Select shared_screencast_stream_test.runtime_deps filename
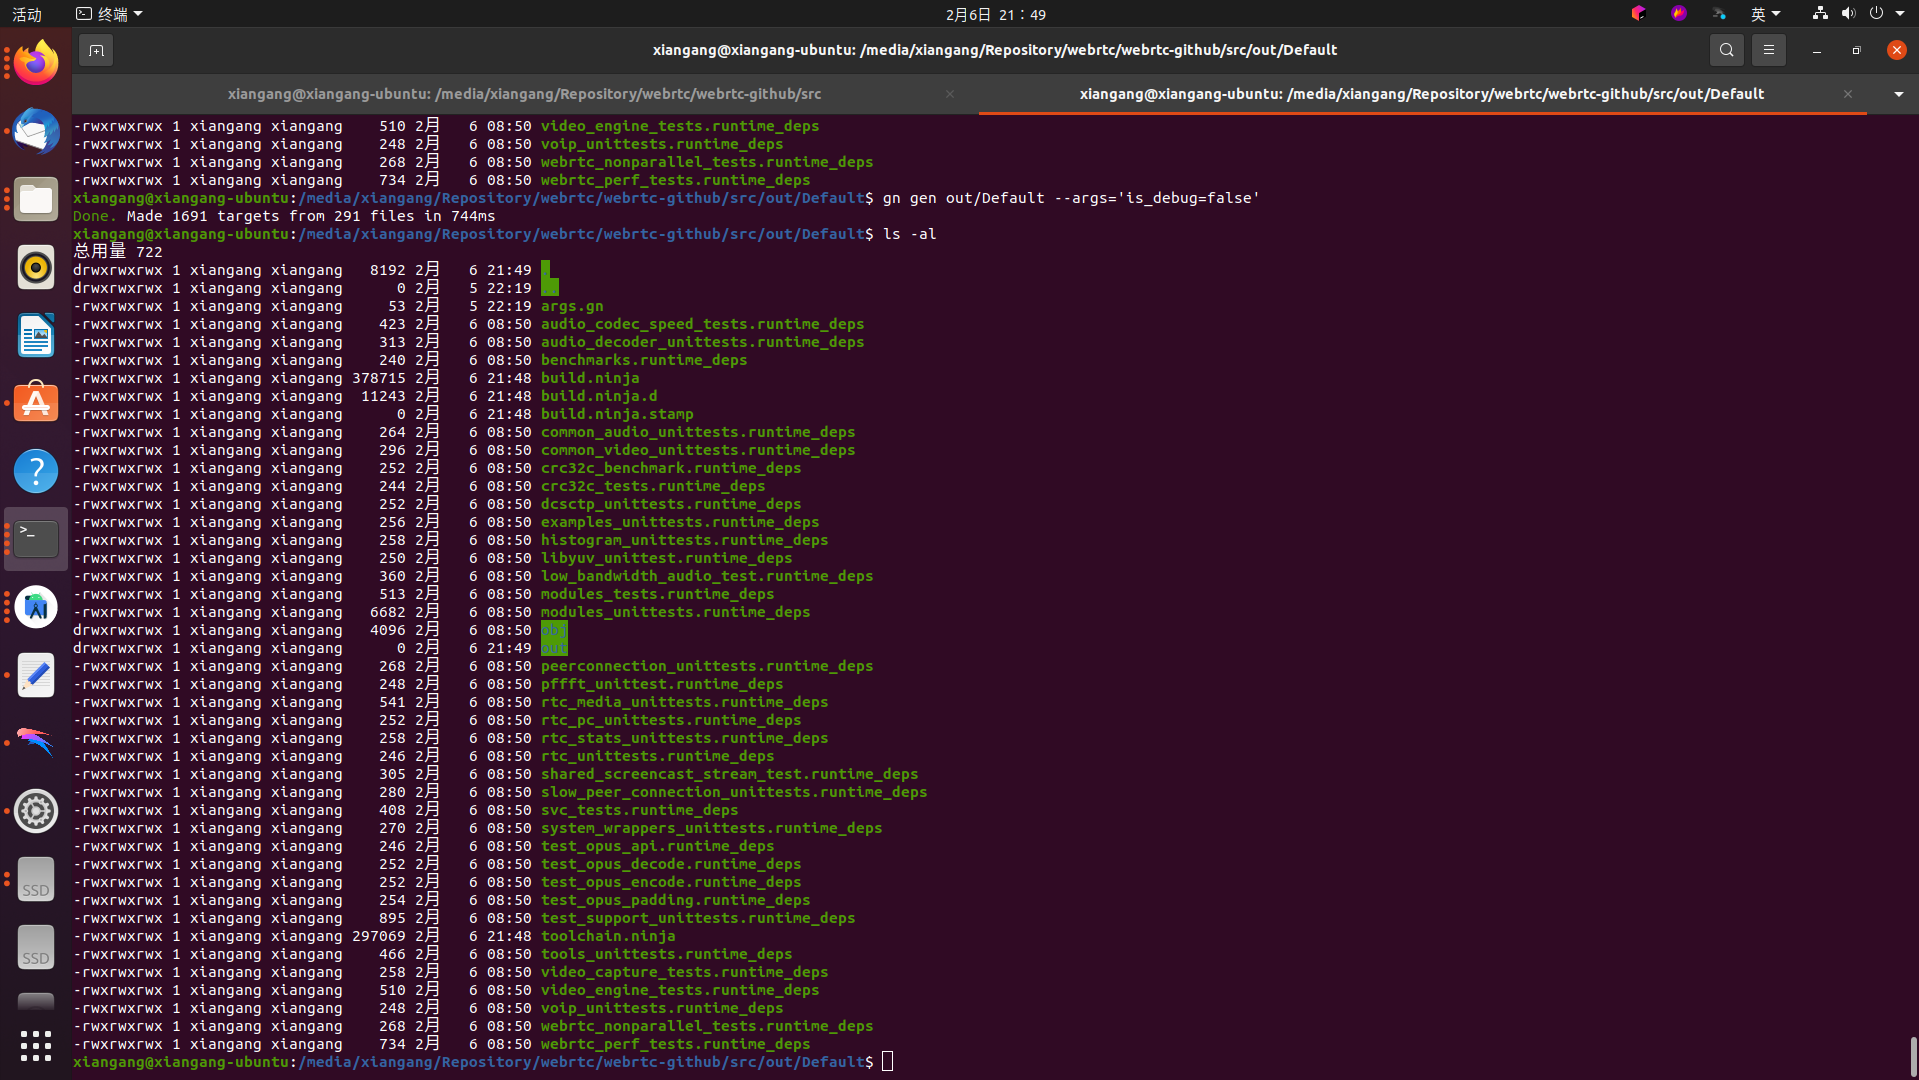This screenshot has height=1080, width=1919. (x=729, y=774)
